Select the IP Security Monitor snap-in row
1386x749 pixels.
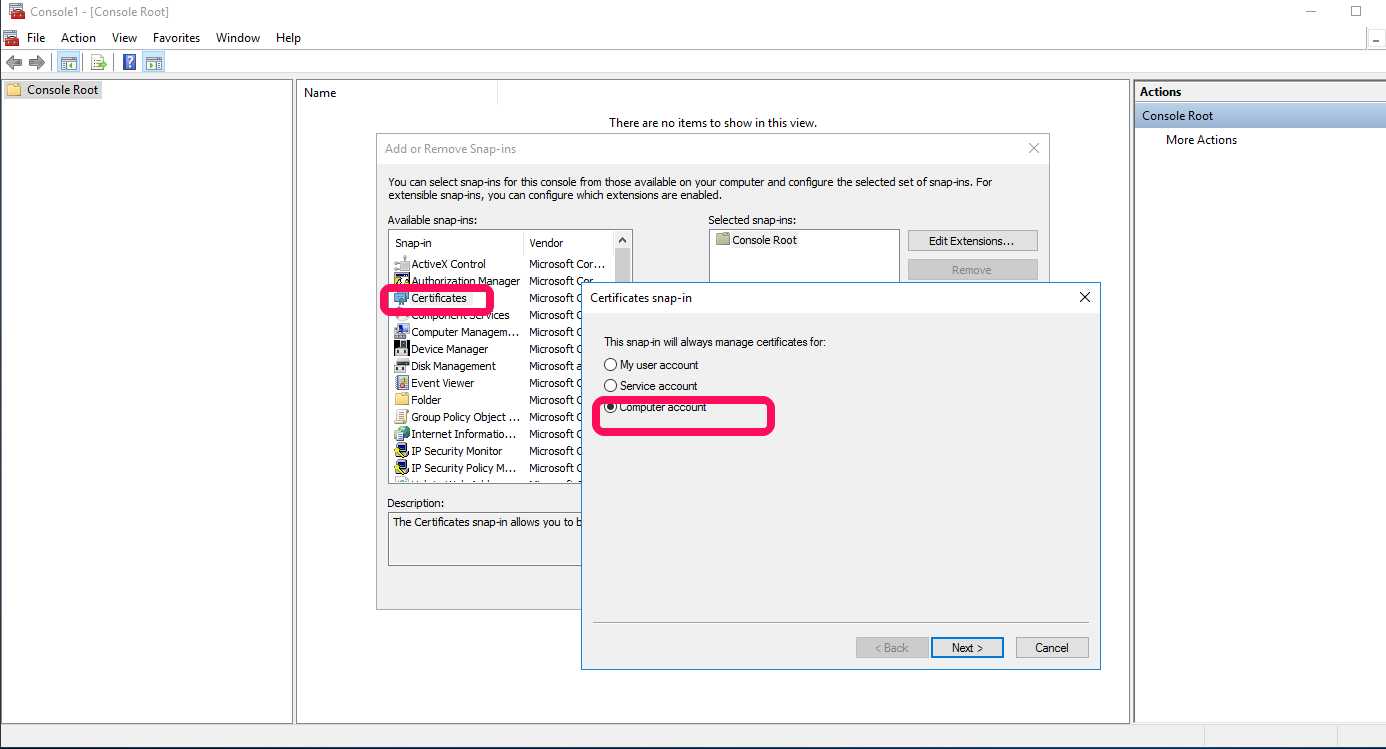[x=487, y=451]
